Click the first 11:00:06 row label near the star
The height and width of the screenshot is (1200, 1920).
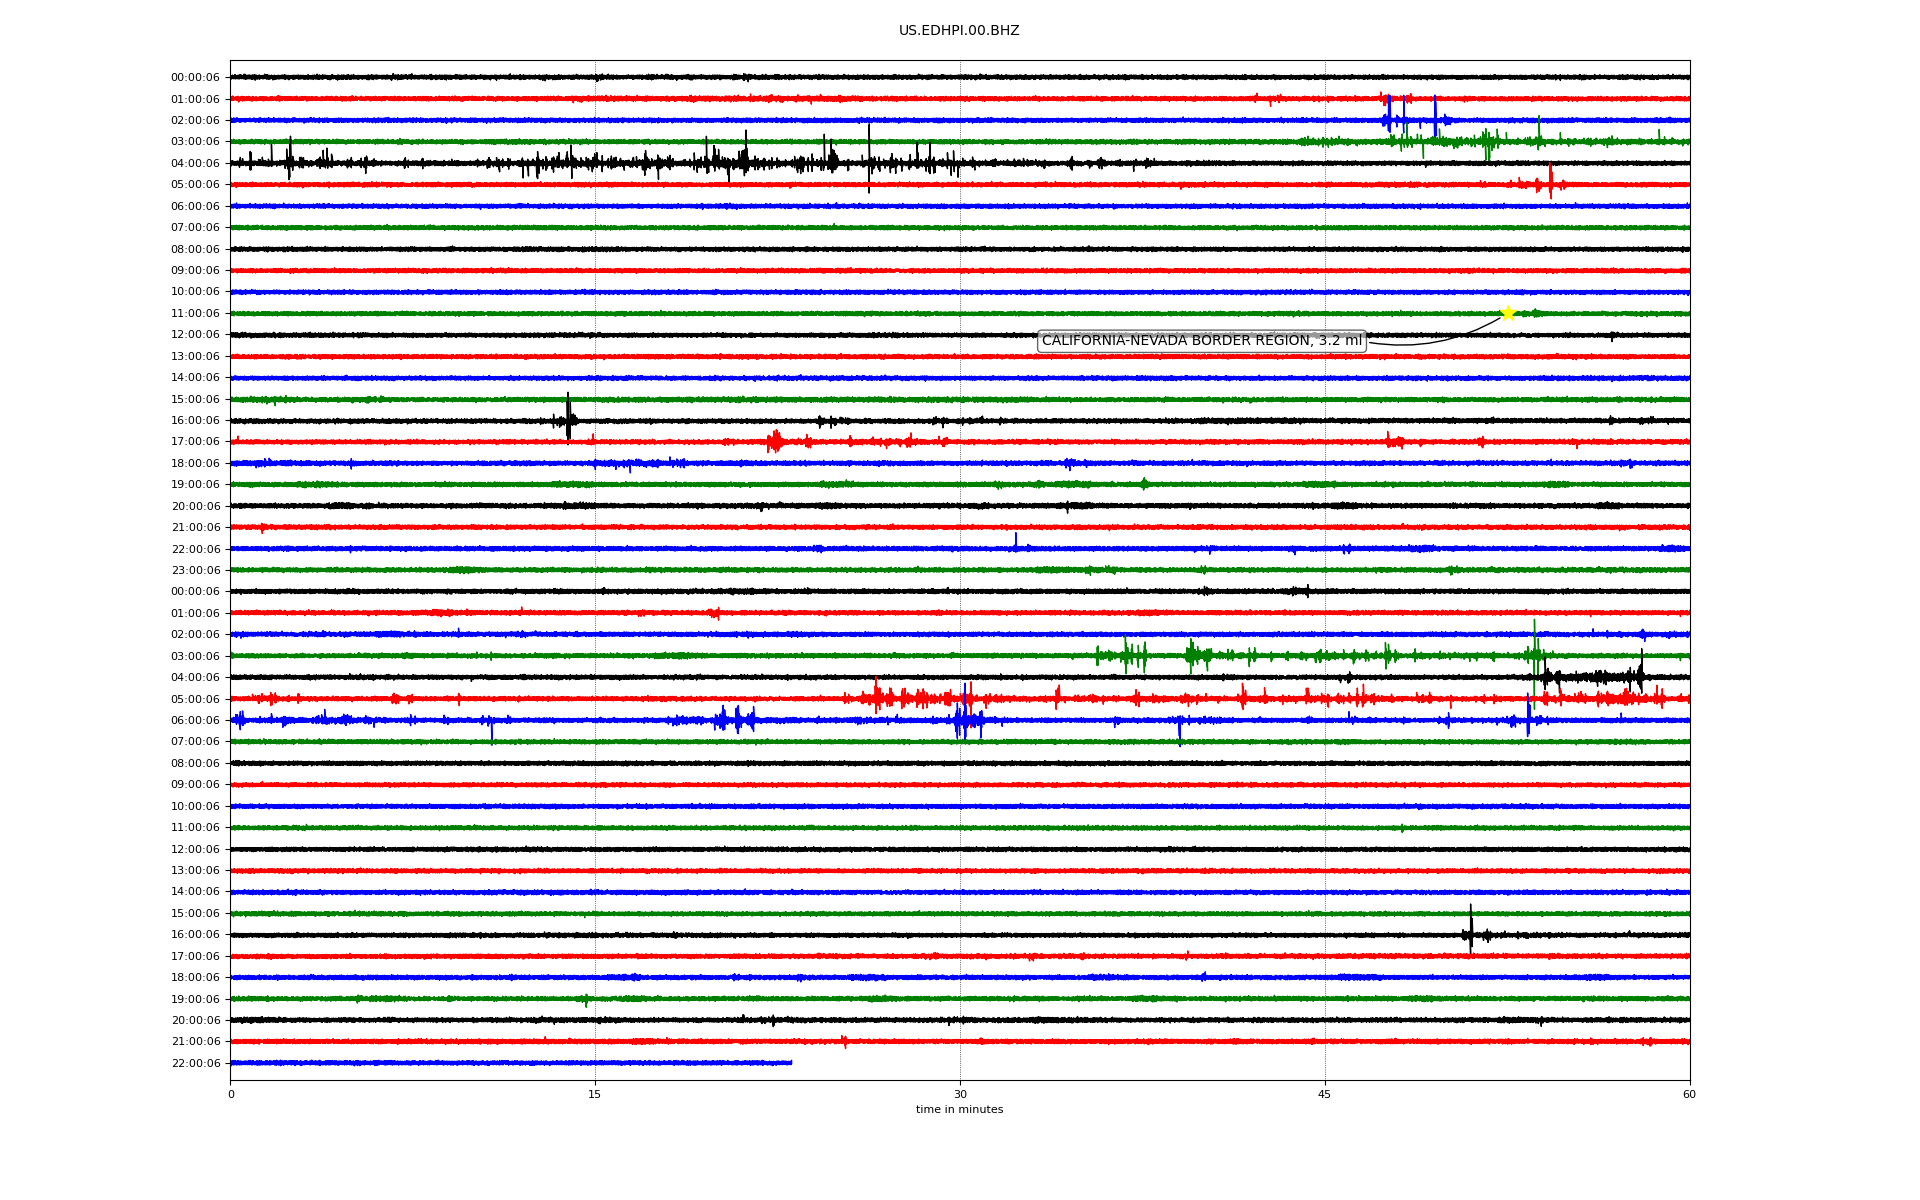(195, 314)
